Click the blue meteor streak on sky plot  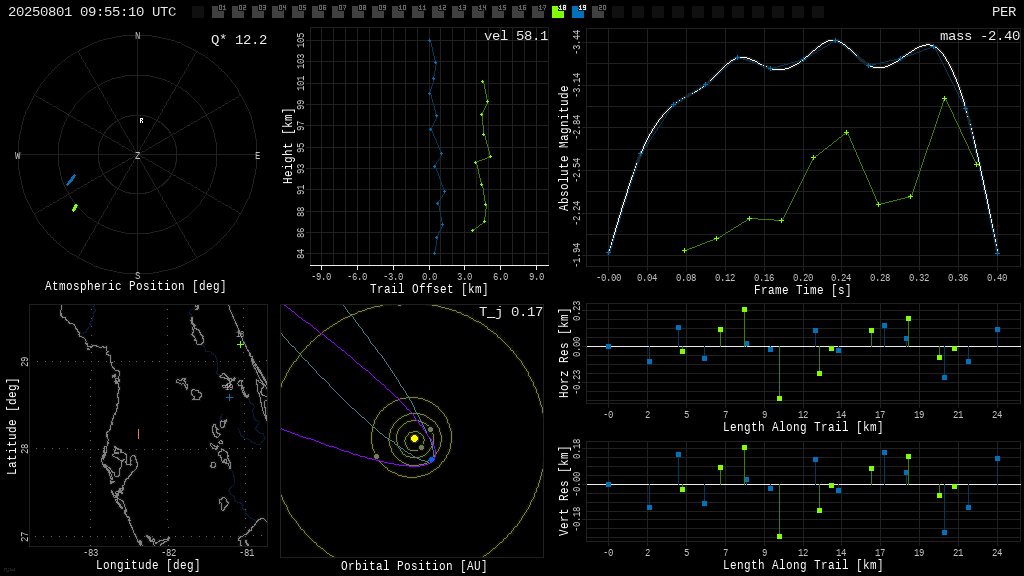(71, 180)
